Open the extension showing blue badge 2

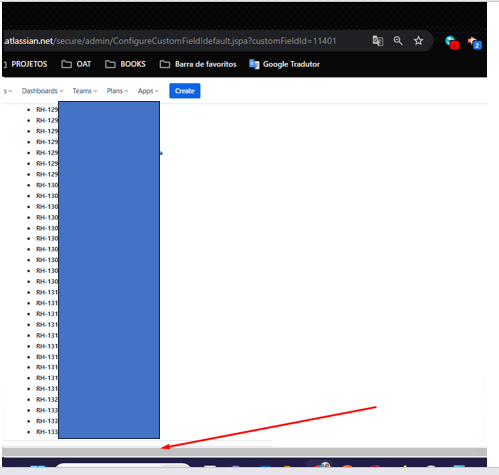pyautogui.click(x=475, y=43)
